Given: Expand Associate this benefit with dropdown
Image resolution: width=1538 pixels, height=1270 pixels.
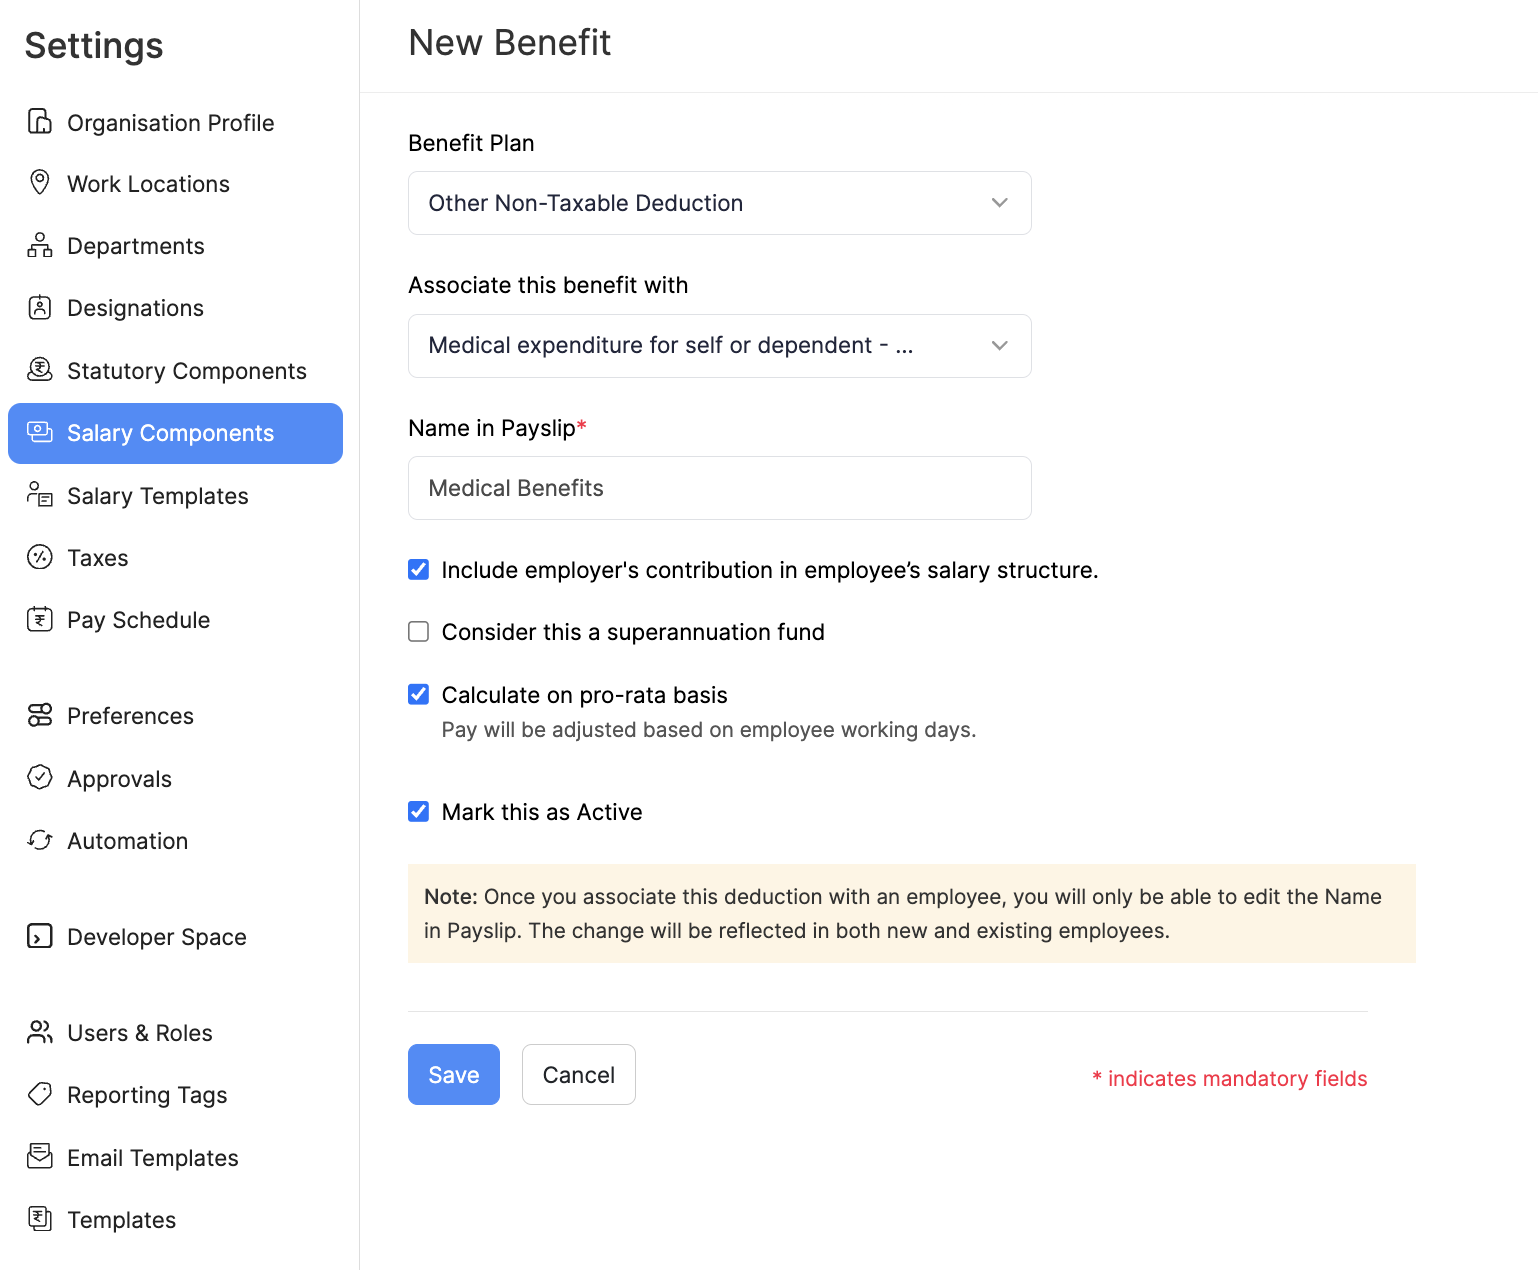Looking at the screenshot, I should pos(719,346).
